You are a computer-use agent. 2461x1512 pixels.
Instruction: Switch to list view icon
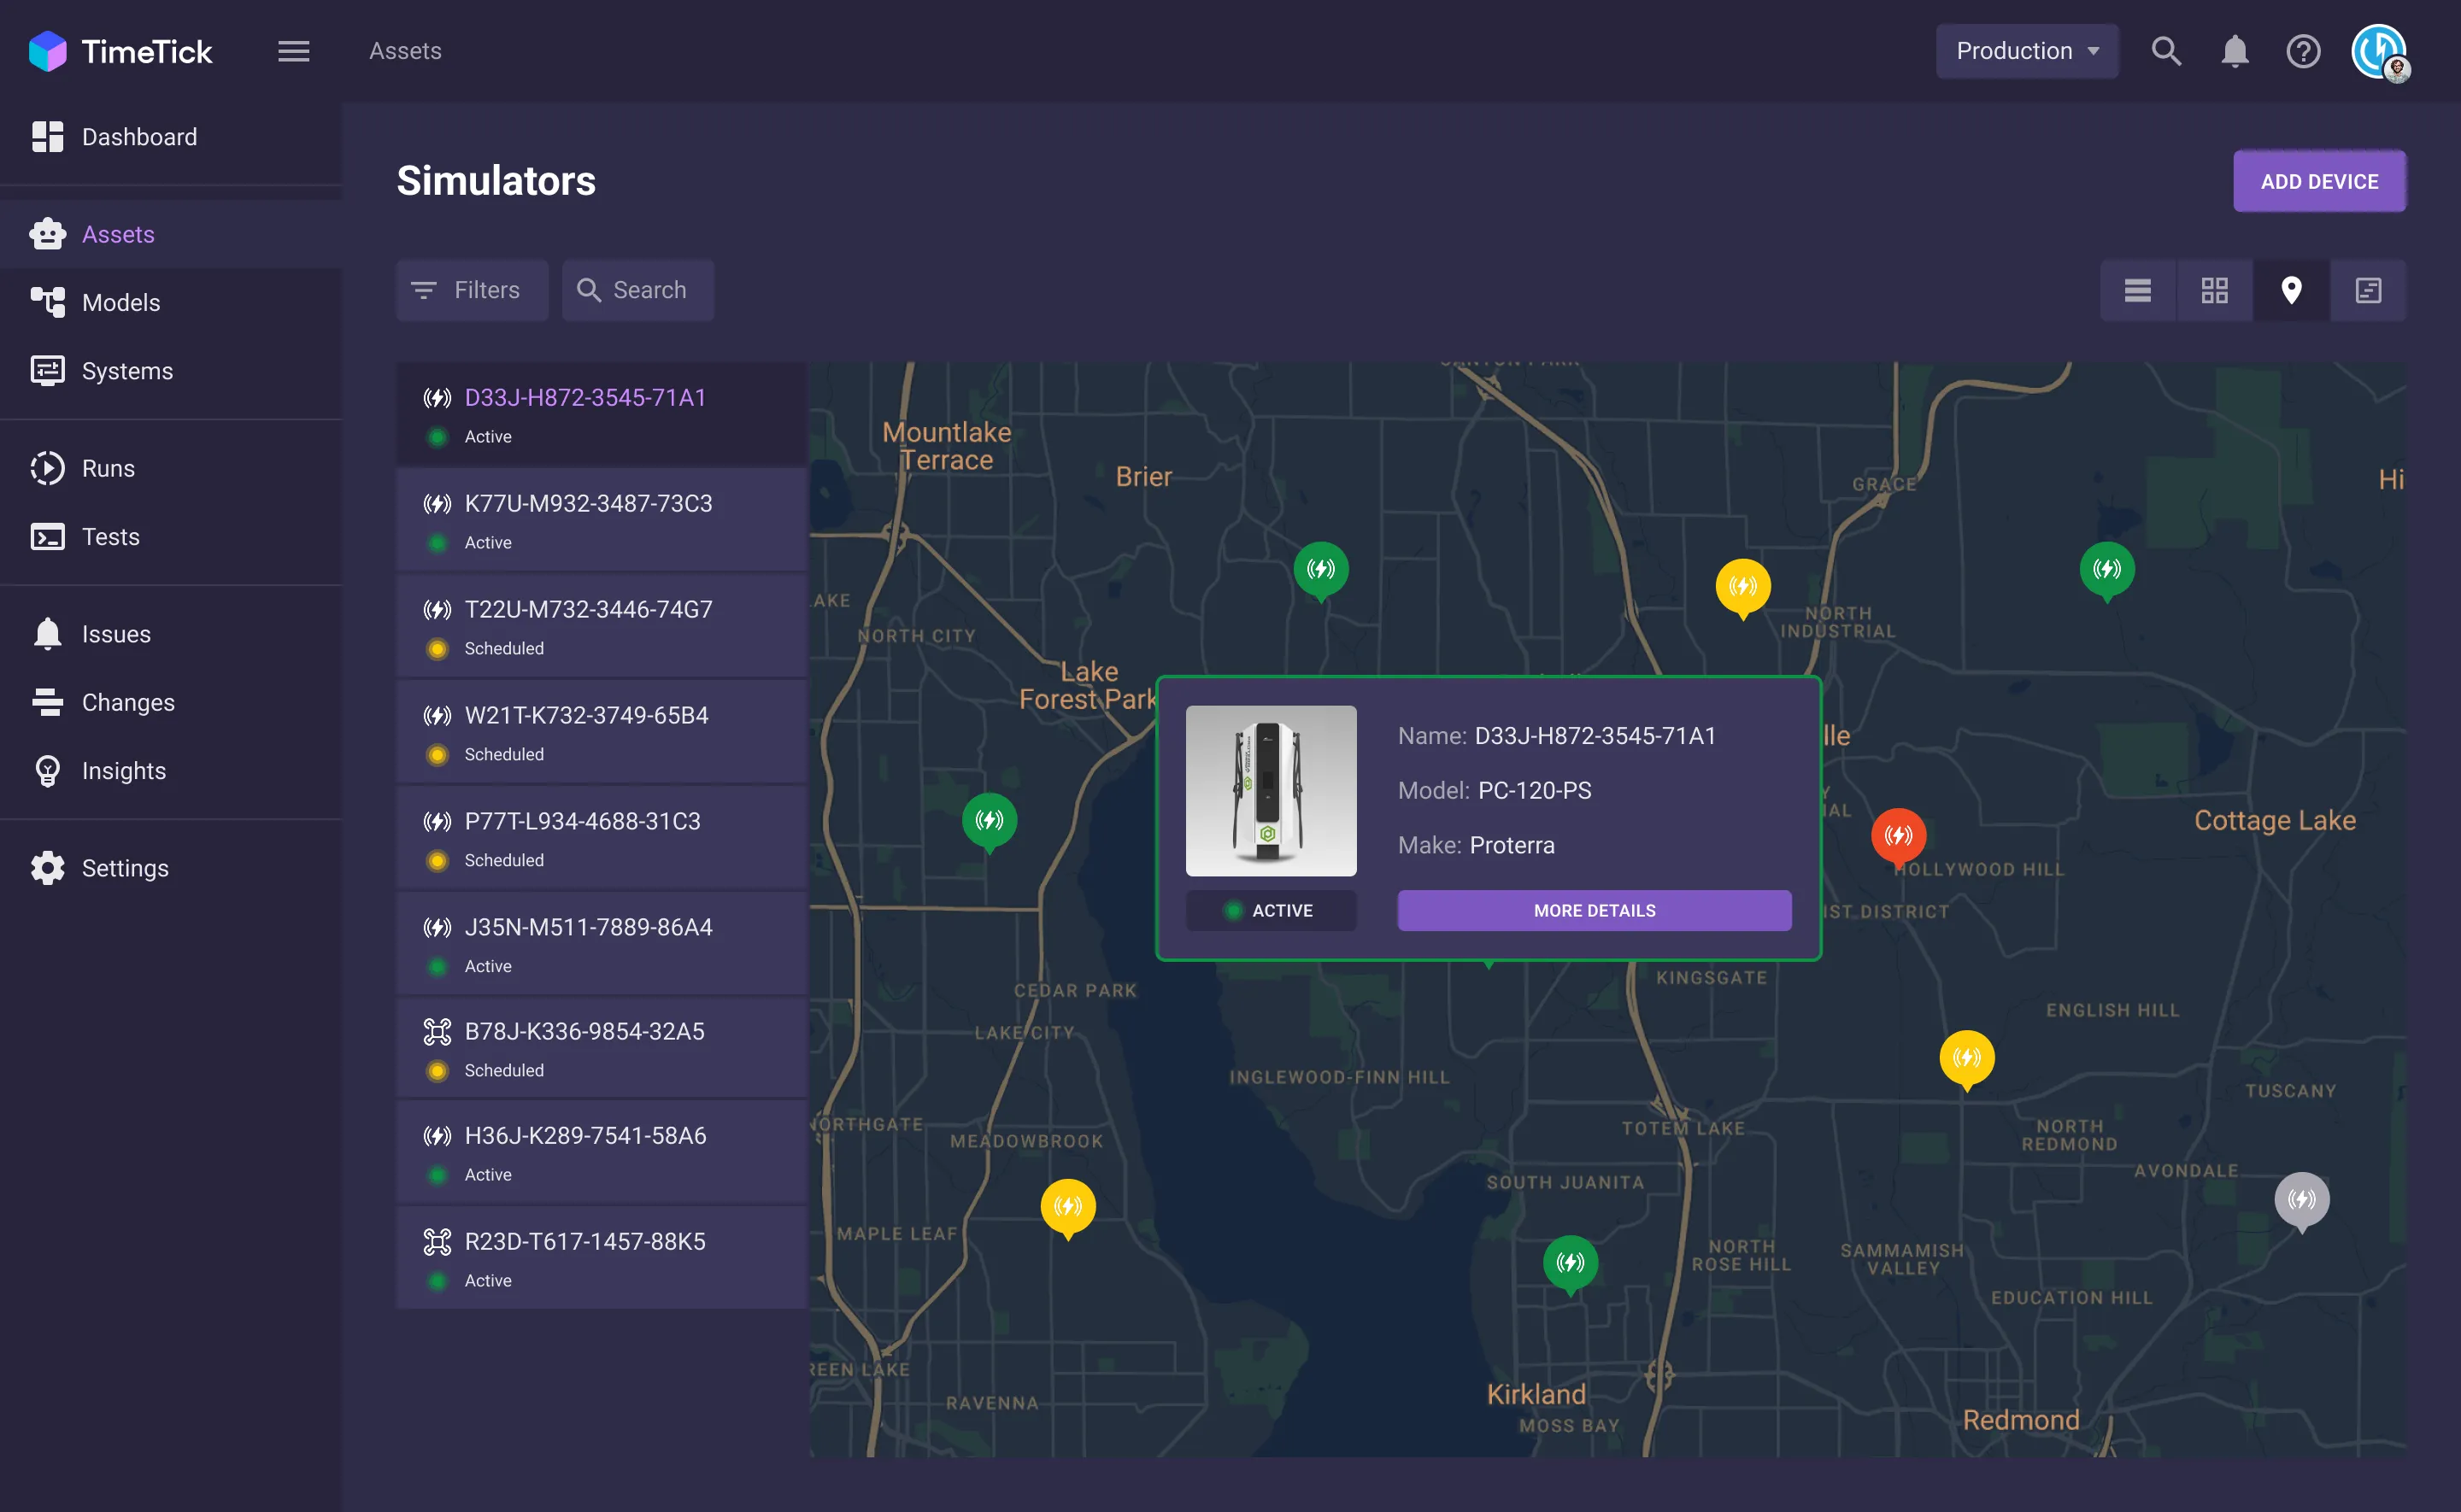pos(2137,290)
